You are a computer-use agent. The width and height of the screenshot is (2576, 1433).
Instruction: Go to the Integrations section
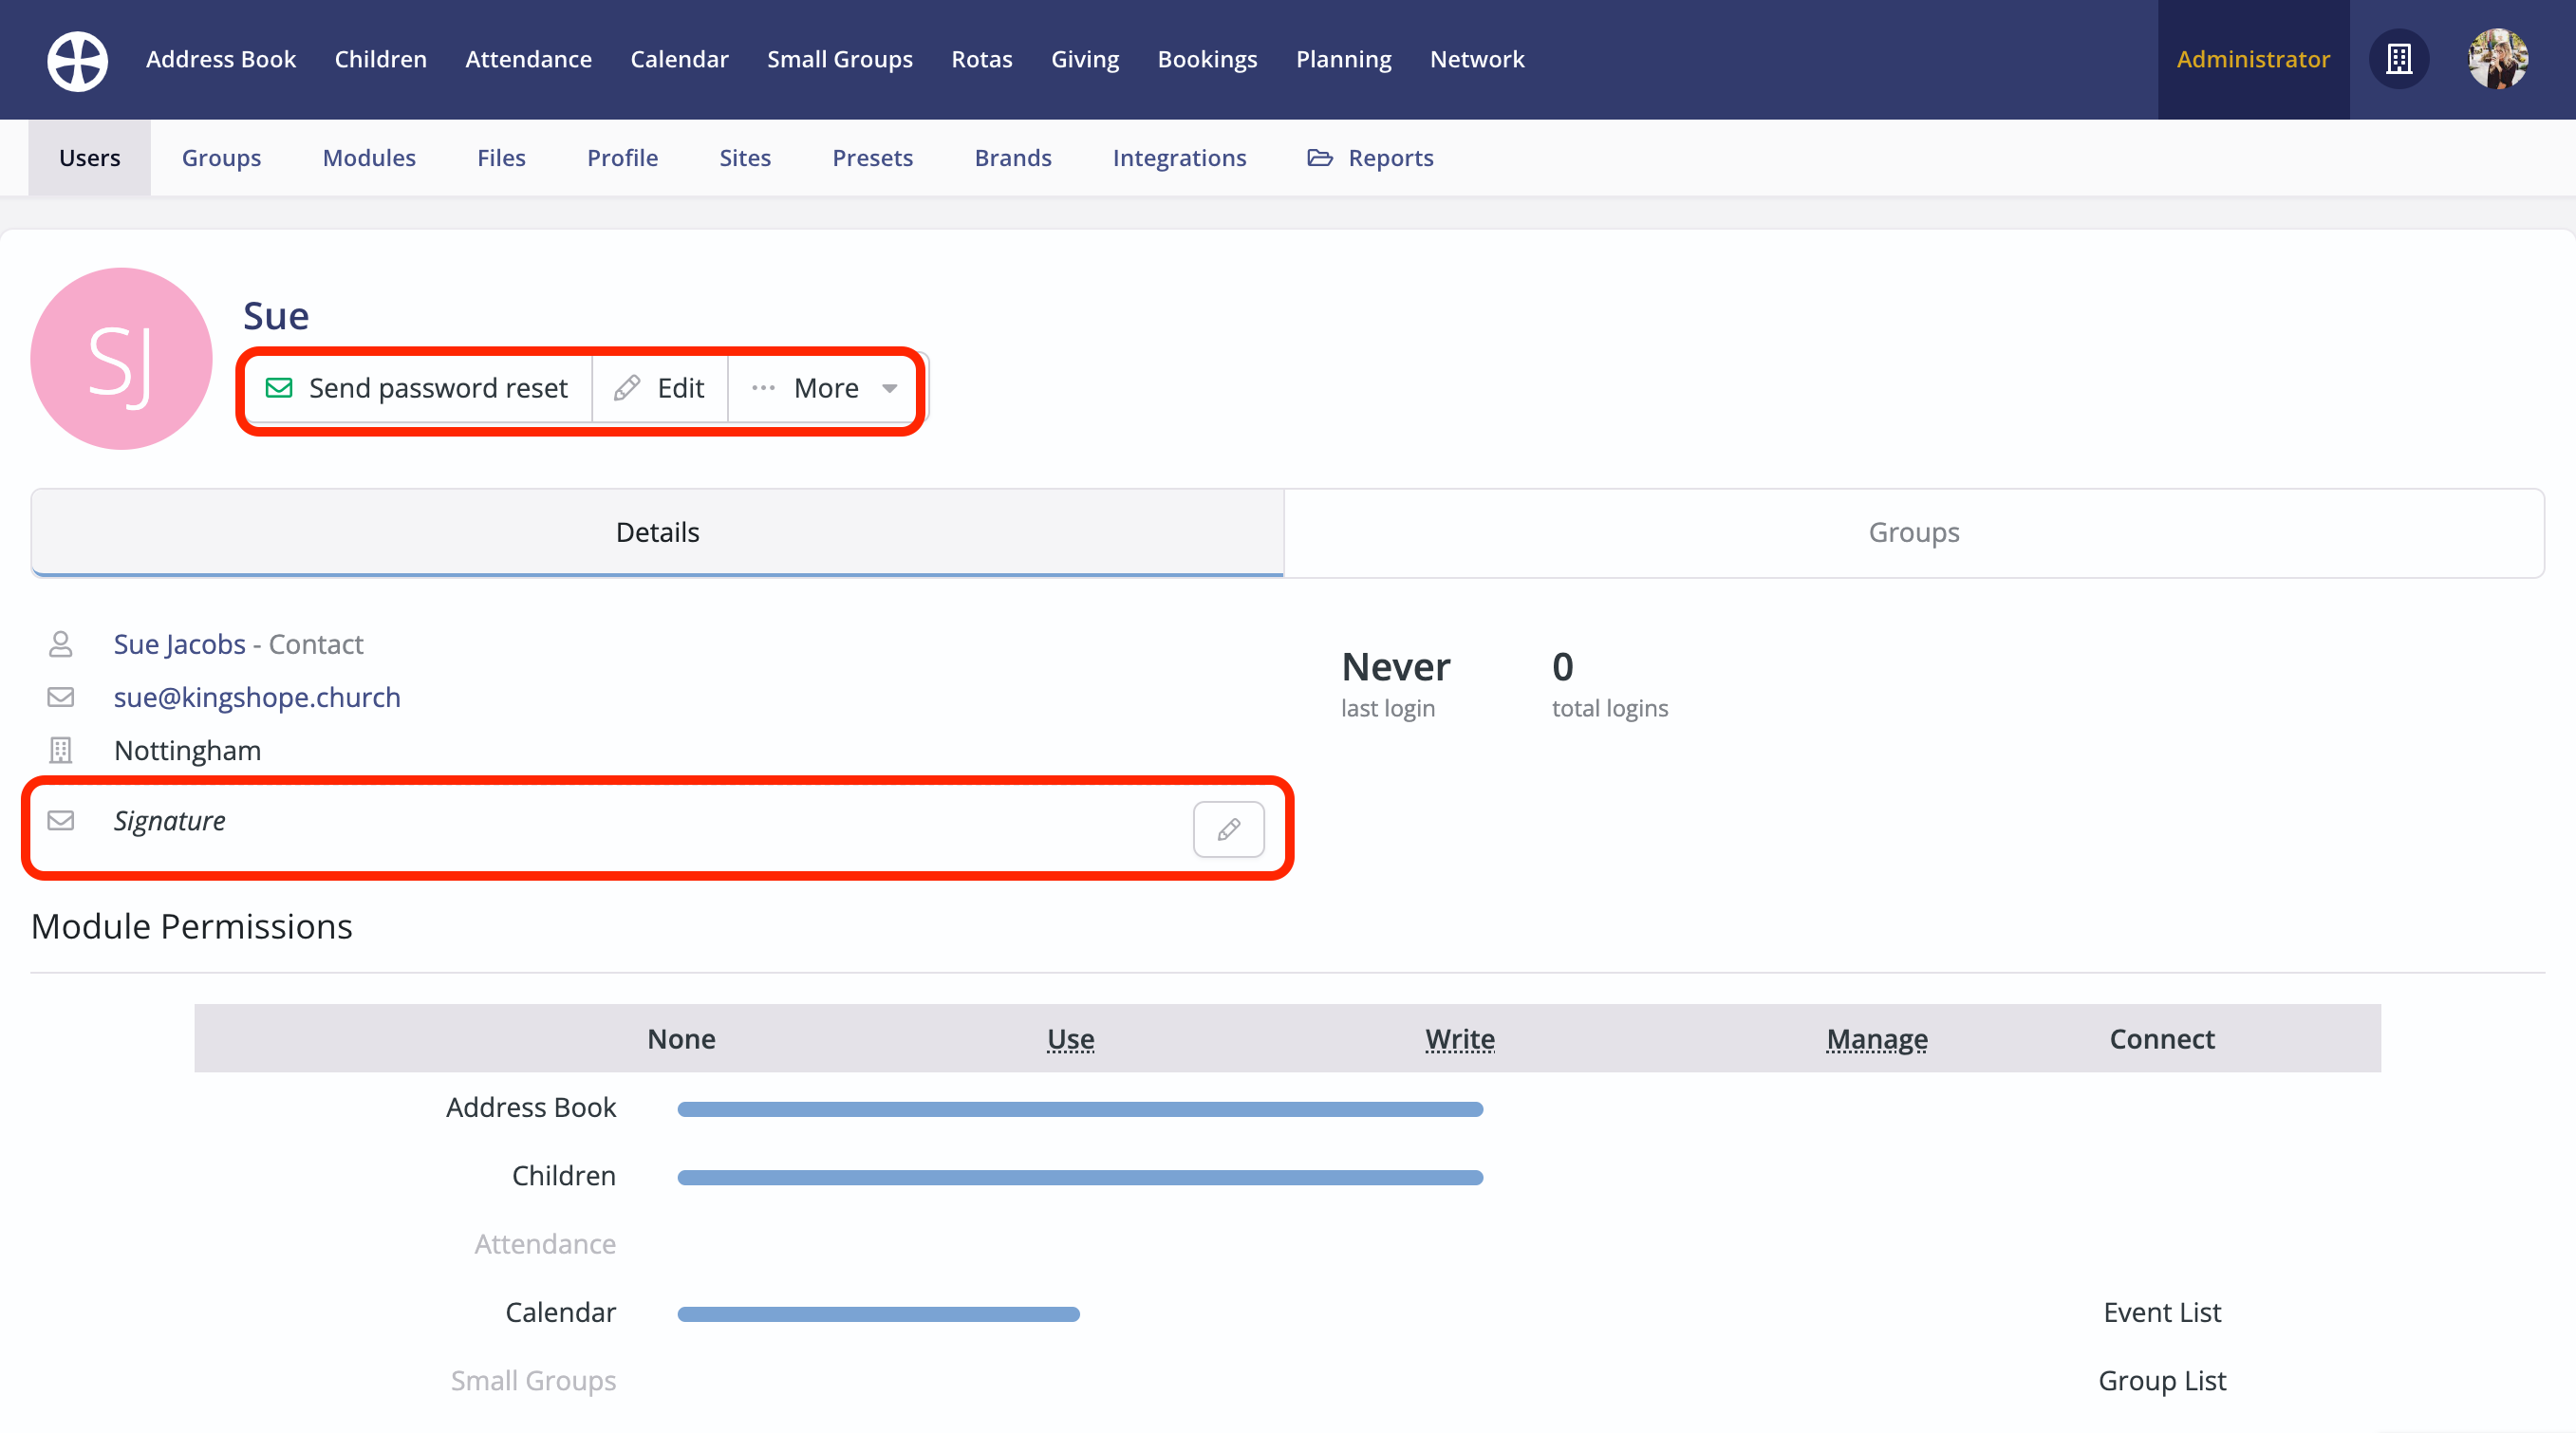pyautogui.click(x=1179, y=158)
